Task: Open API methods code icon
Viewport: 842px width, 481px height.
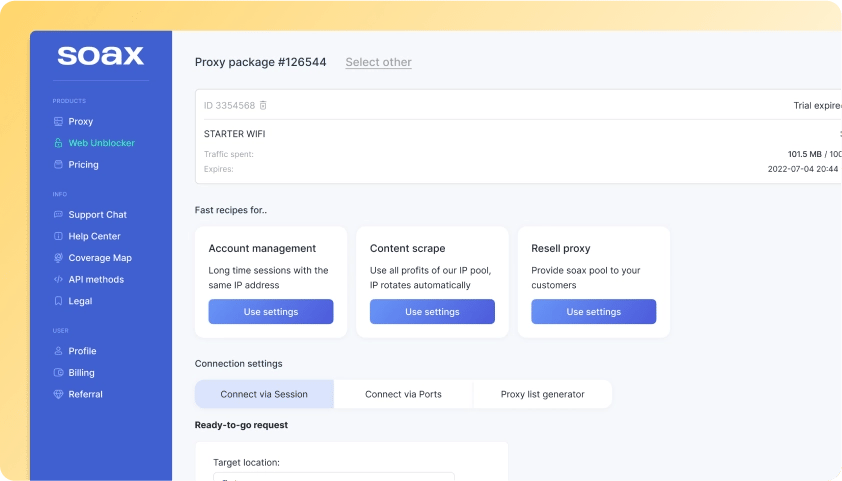Action: click(58, 280)
